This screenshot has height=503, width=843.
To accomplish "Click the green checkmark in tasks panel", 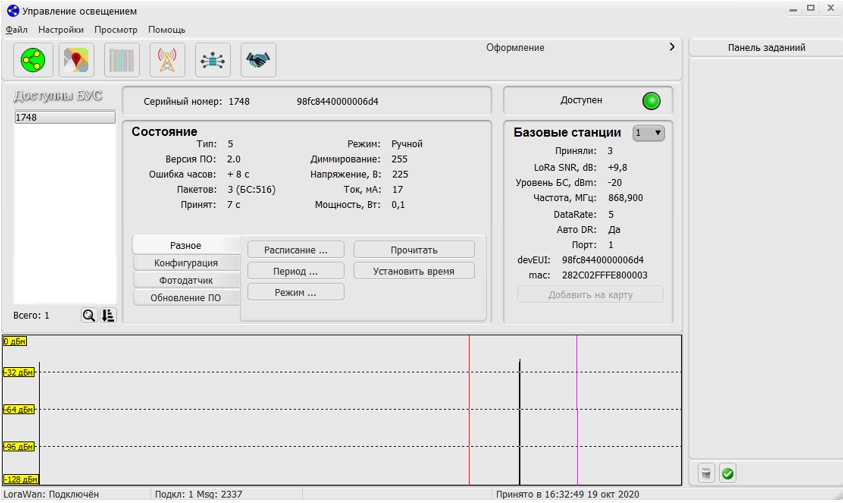I will [x=728, y=473].
